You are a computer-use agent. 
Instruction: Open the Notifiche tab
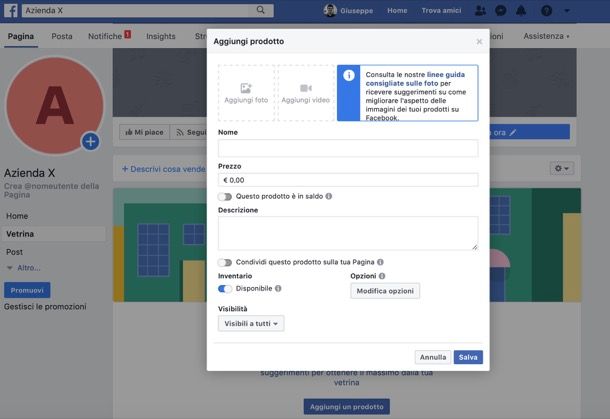[x=109, y=36]
